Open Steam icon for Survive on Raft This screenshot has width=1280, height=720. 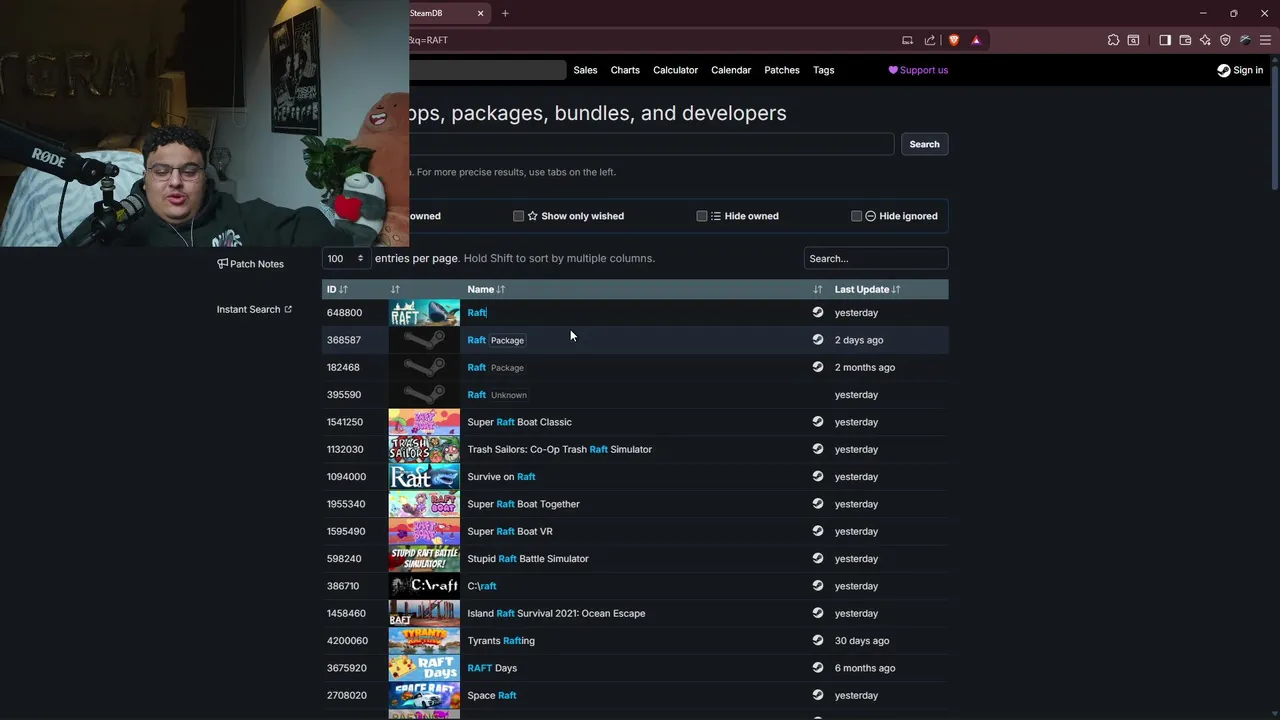click(x=818, y=476)
